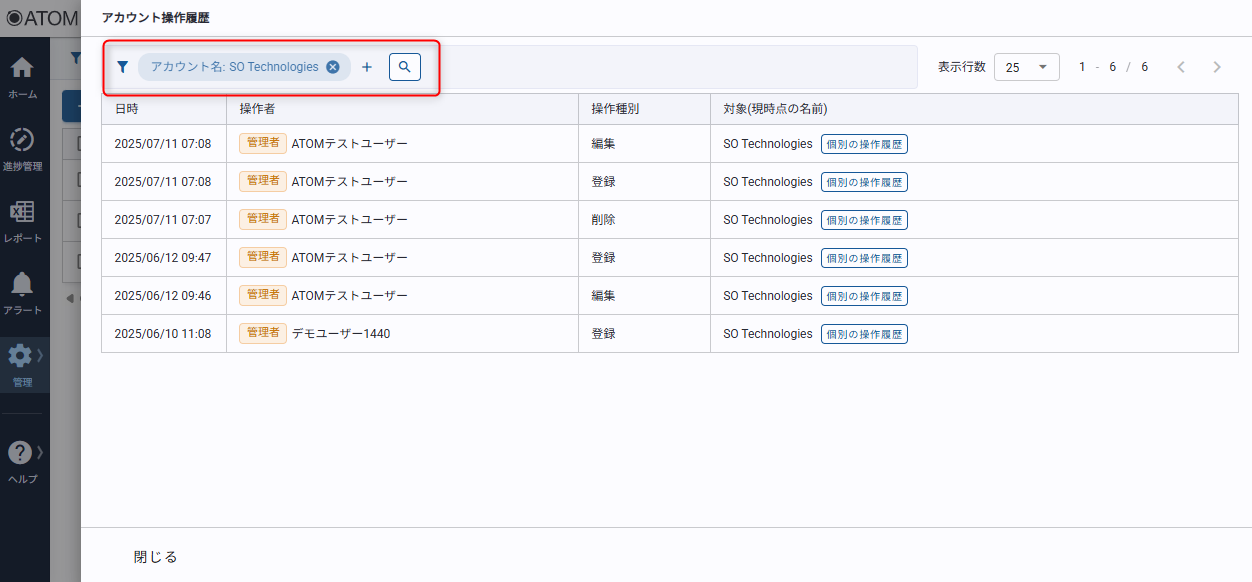Open individual history for デモユーザー1440 row

pyautogui.click(x=864, y=334)
